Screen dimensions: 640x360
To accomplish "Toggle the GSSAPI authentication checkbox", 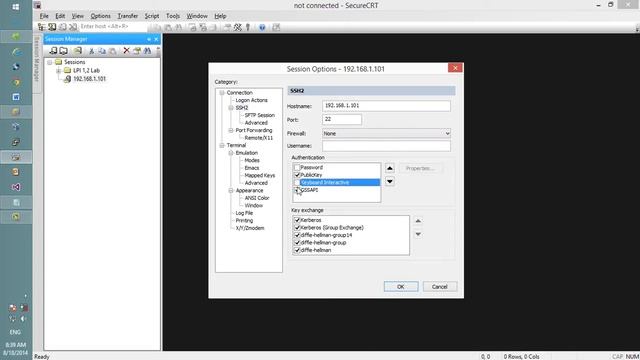I will point(297,190).
